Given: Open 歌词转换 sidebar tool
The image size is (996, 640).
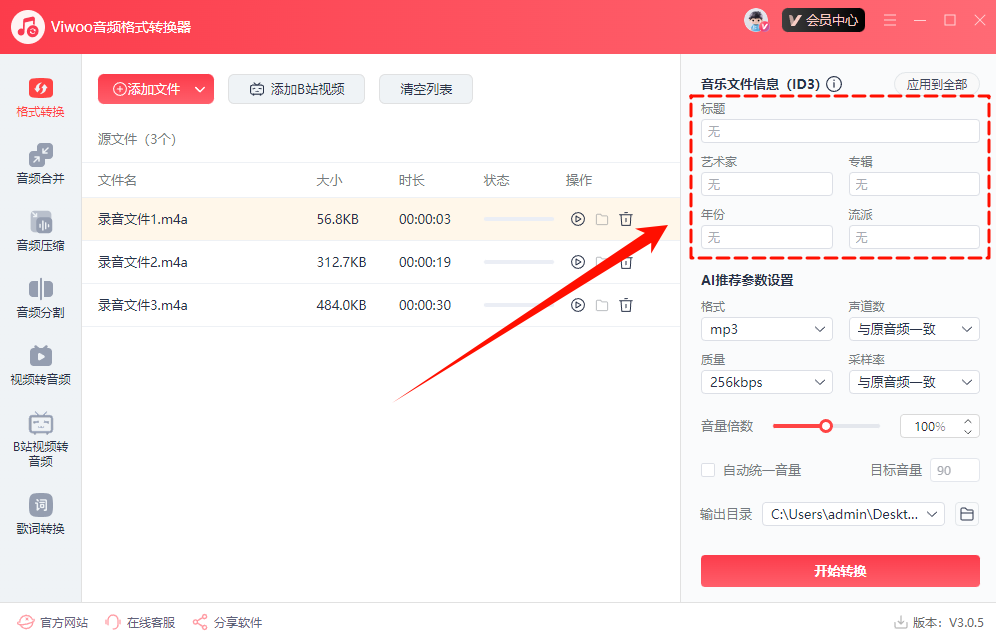Looking at the screenshot, I should tap(41, 515).
